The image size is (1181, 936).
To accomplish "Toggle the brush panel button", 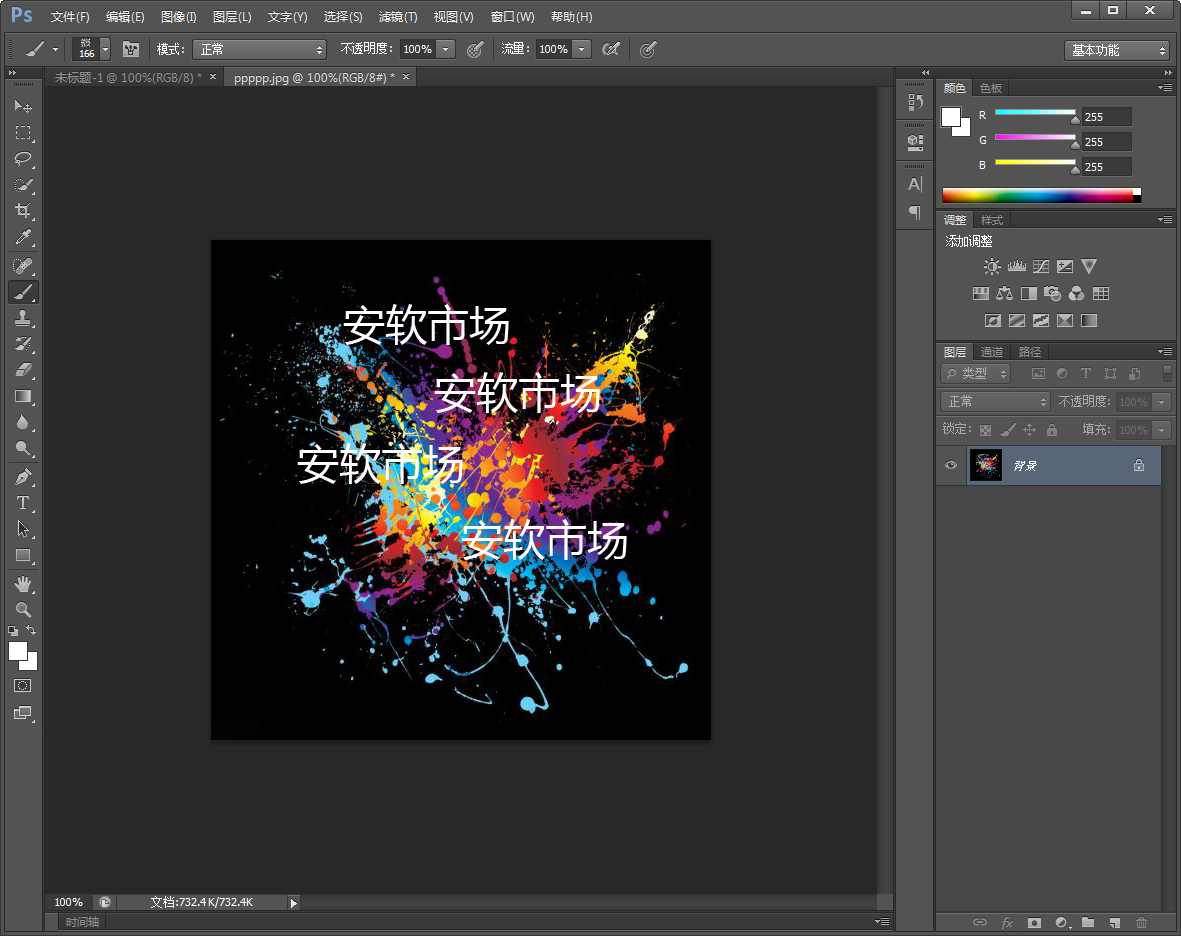I will (131, 50).
